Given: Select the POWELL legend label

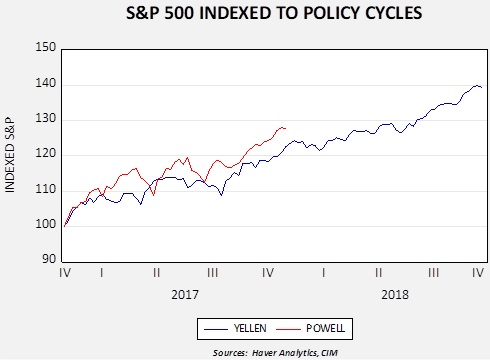Looking at the screenshot, I should point(326,328).
